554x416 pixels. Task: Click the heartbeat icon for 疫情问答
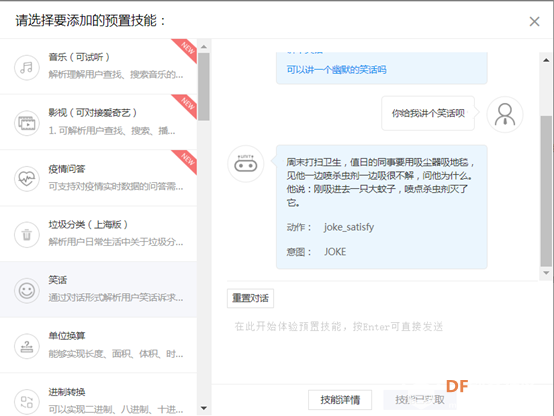(27, 178)
